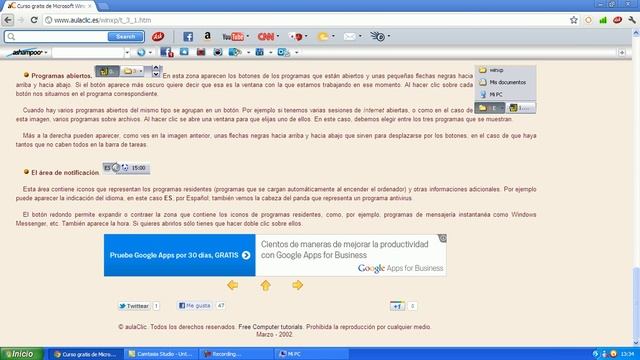
Task: Switch to Mi PC taskbar button
Action: click(x=311, y=354)
